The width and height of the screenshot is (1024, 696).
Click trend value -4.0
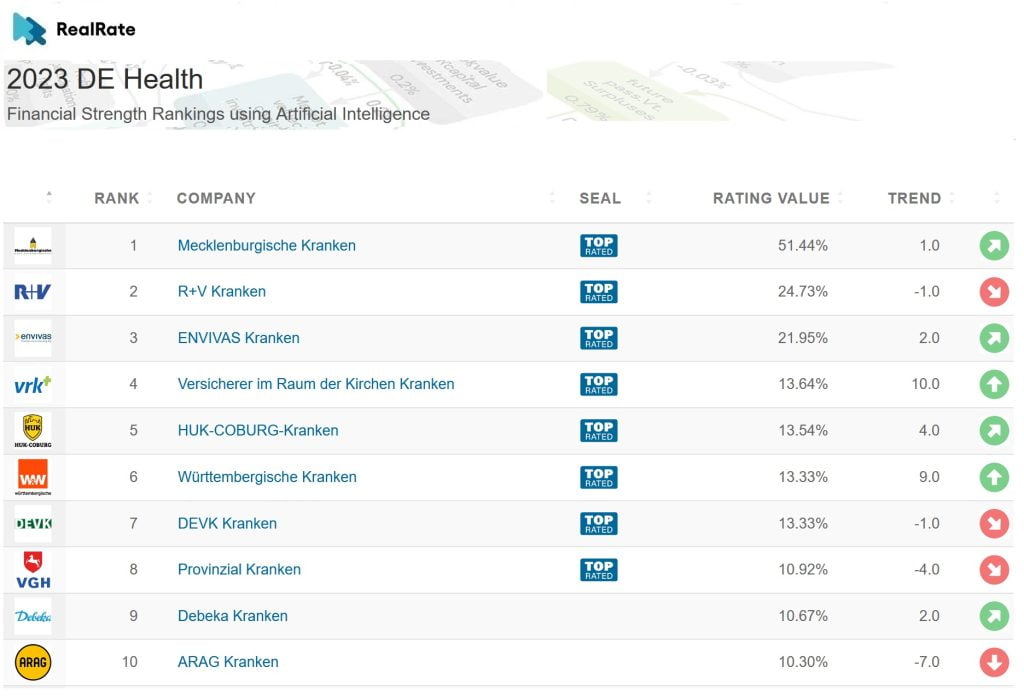point(927,569)
